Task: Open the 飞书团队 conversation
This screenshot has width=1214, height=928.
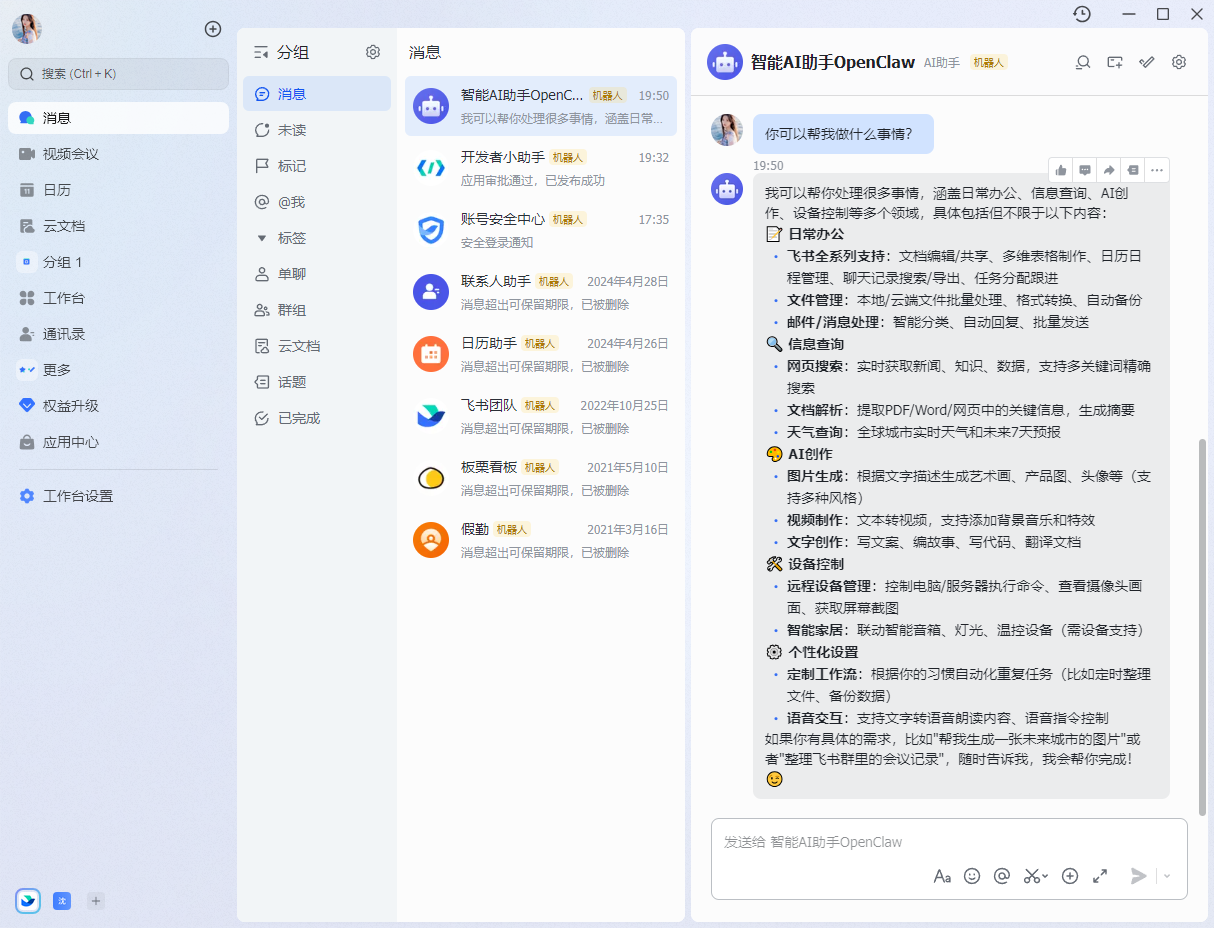Action: pos(541,416)
